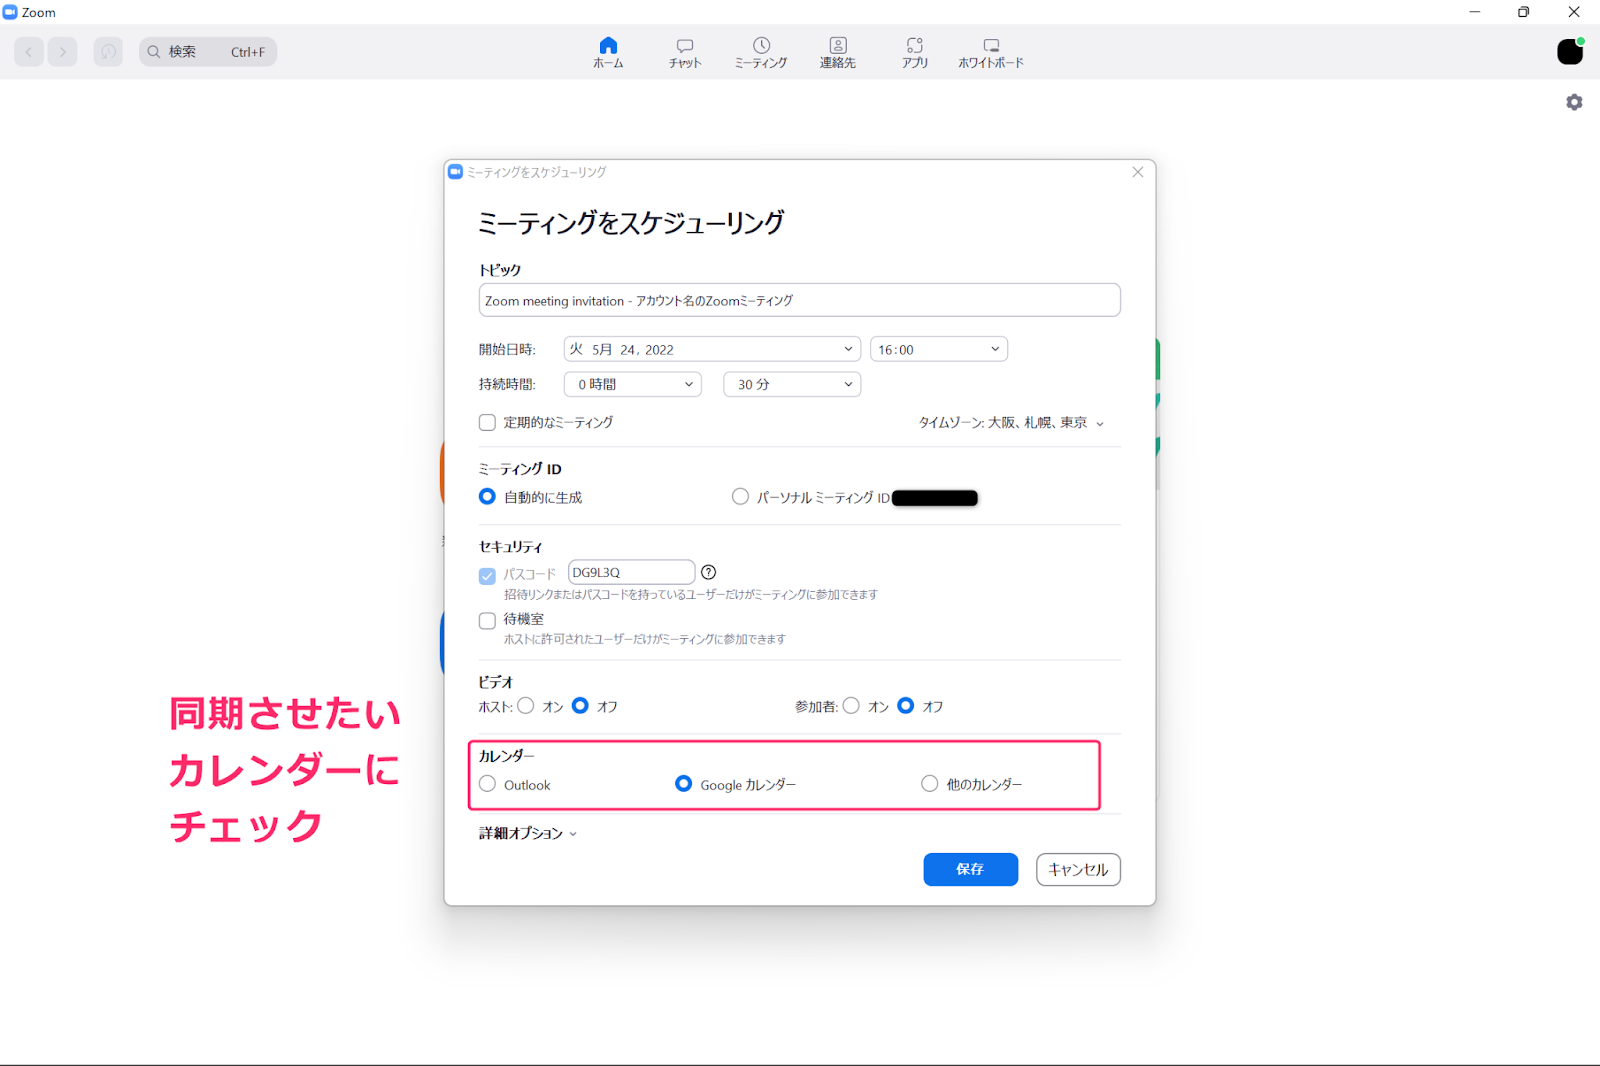Minimize the Zoom window

1474,12
